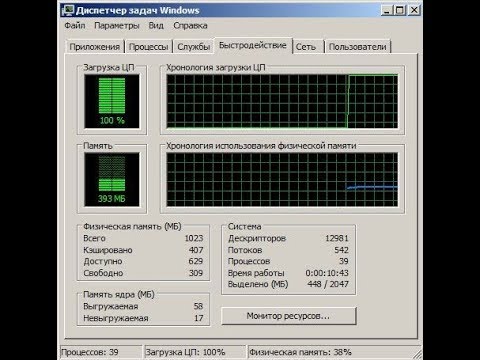Click the Выгружаемая value 58
Image resolution: width=480 pixels, height=360 pixels.
[x=198, y=306]
